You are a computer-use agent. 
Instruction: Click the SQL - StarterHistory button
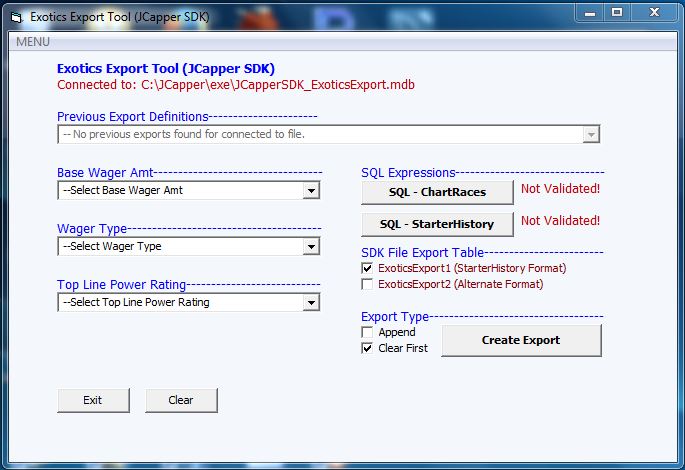coord(437,224)
